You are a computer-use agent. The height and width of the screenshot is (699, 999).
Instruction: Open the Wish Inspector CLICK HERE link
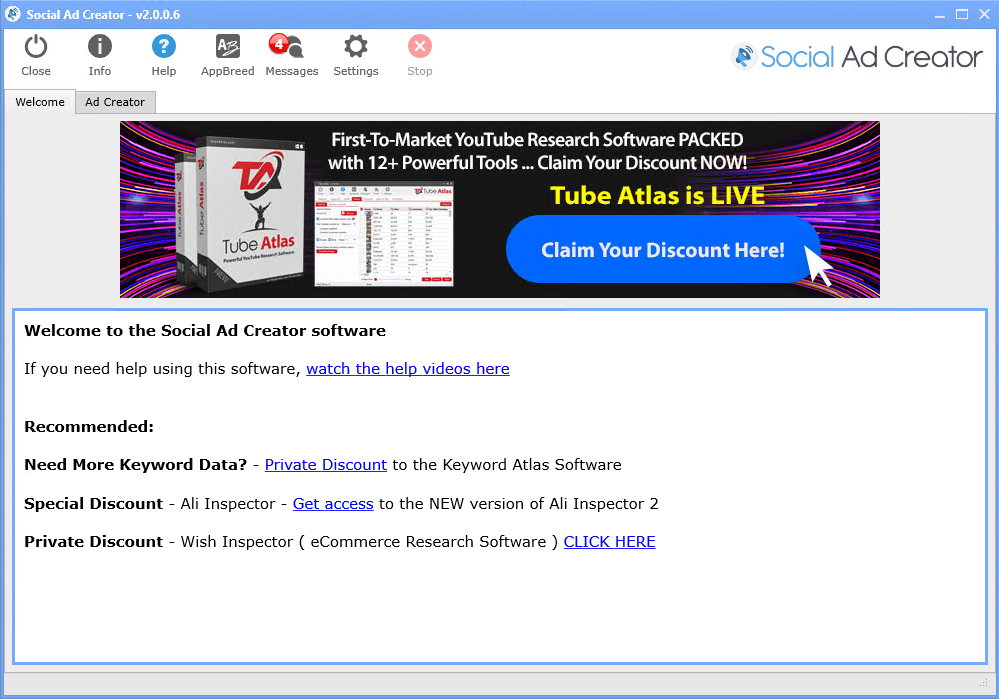point(609,542)
